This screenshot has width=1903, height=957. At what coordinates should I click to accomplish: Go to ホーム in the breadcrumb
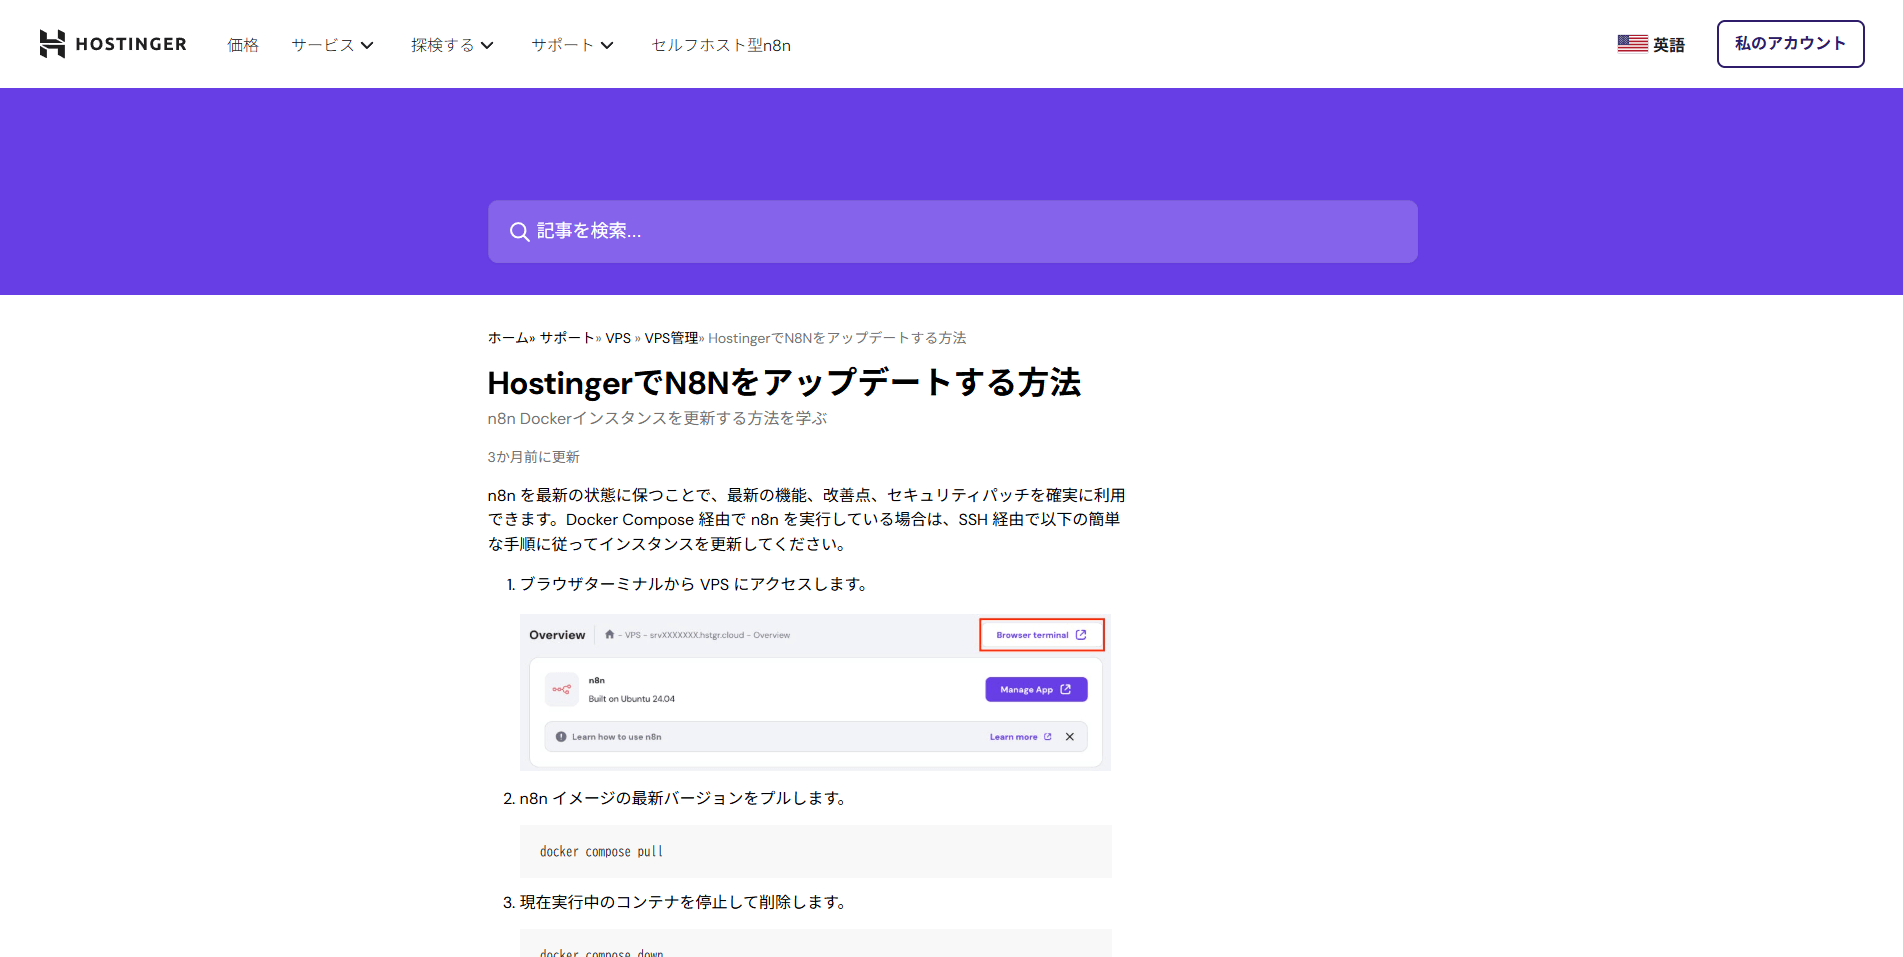(x=508, y=338)
